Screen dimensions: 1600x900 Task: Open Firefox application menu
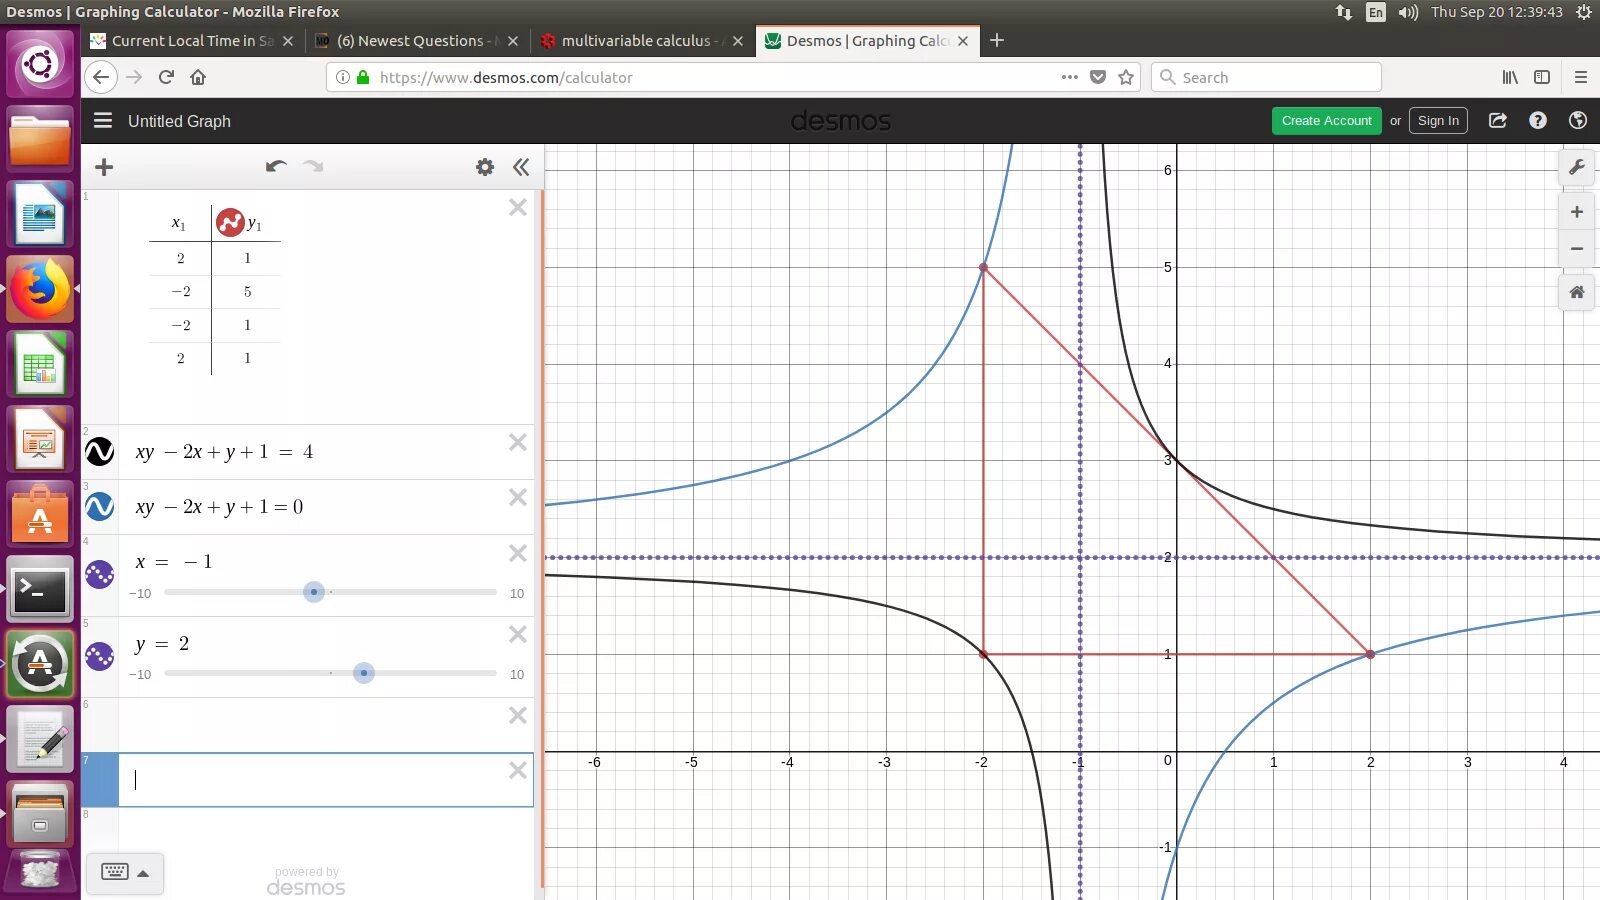[x=1581, y=77]
